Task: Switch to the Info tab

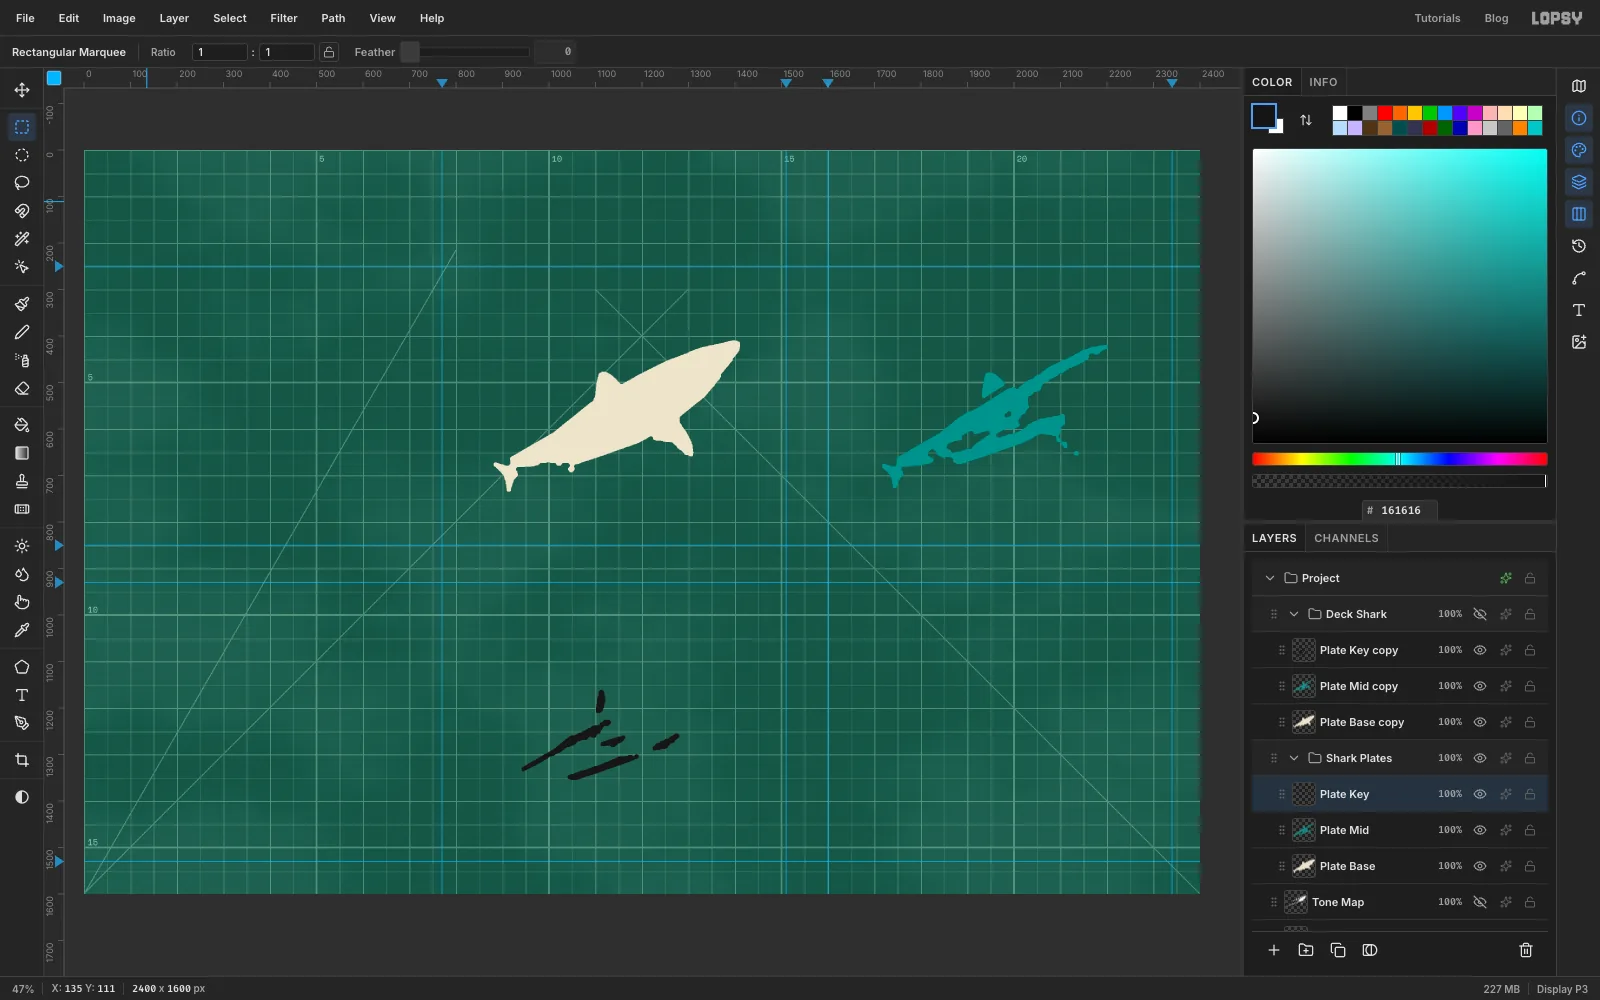Action: coord(1323,82)
